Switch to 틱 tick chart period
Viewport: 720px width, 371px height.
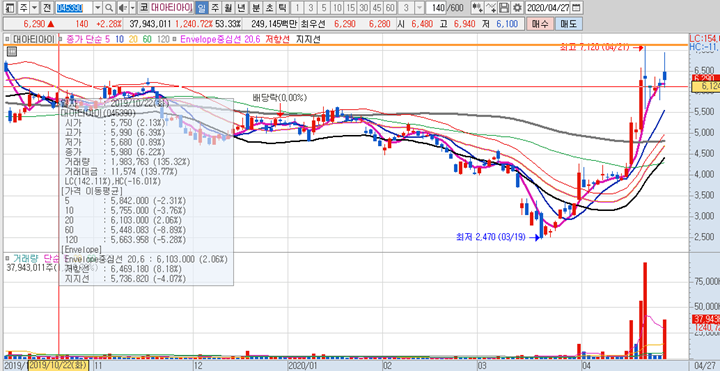pos(282,8)
